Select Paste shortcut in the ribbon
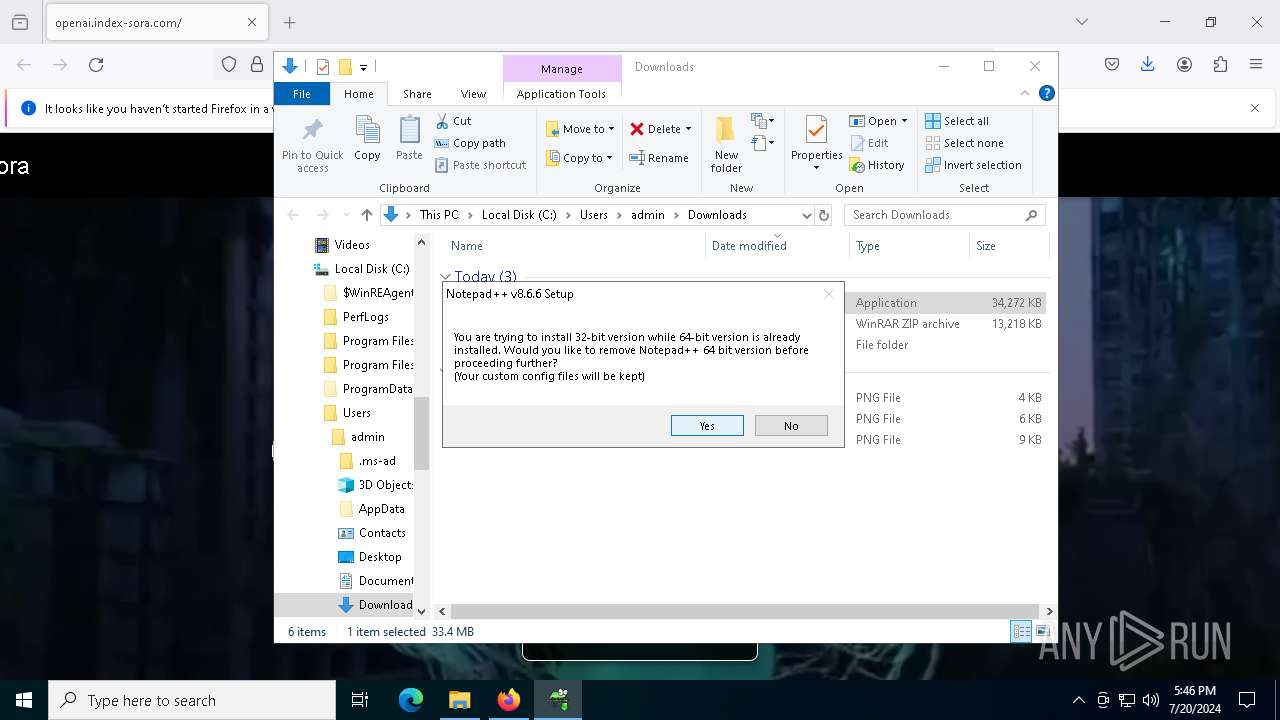The image size is (1280, 720). point(480,165)
